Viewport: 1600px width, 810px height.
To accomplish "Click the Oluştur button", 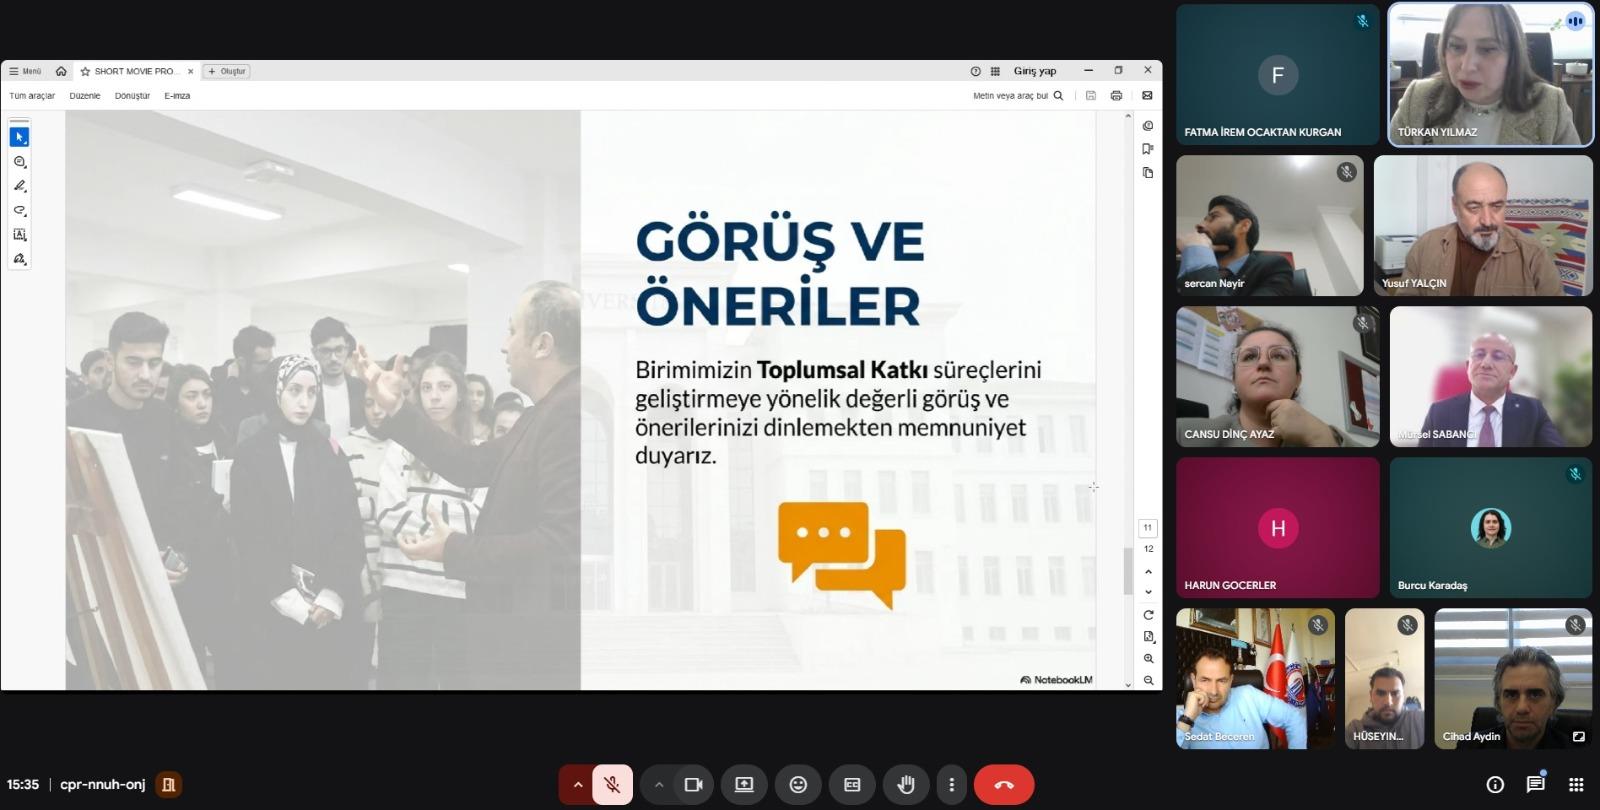I will pos(227,71).
